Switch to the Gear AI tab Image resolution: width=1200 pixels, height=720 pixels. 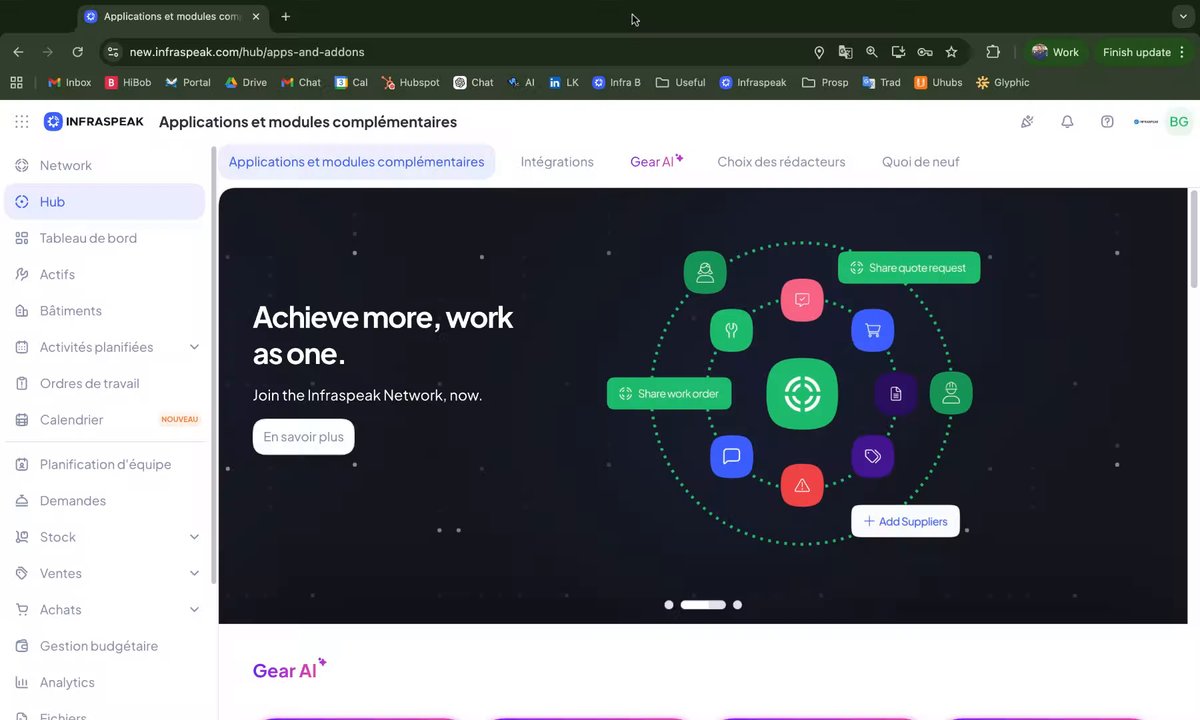pyautogui.click(x=656, y=161)
